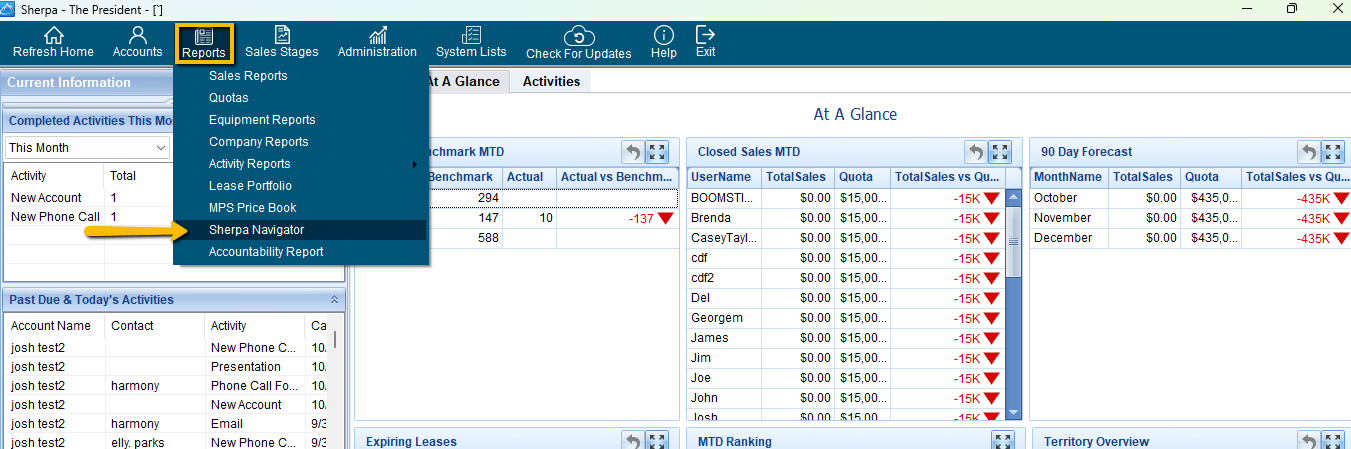Open the Help icon
The image size is (1351, 449).
pos(663,36)
